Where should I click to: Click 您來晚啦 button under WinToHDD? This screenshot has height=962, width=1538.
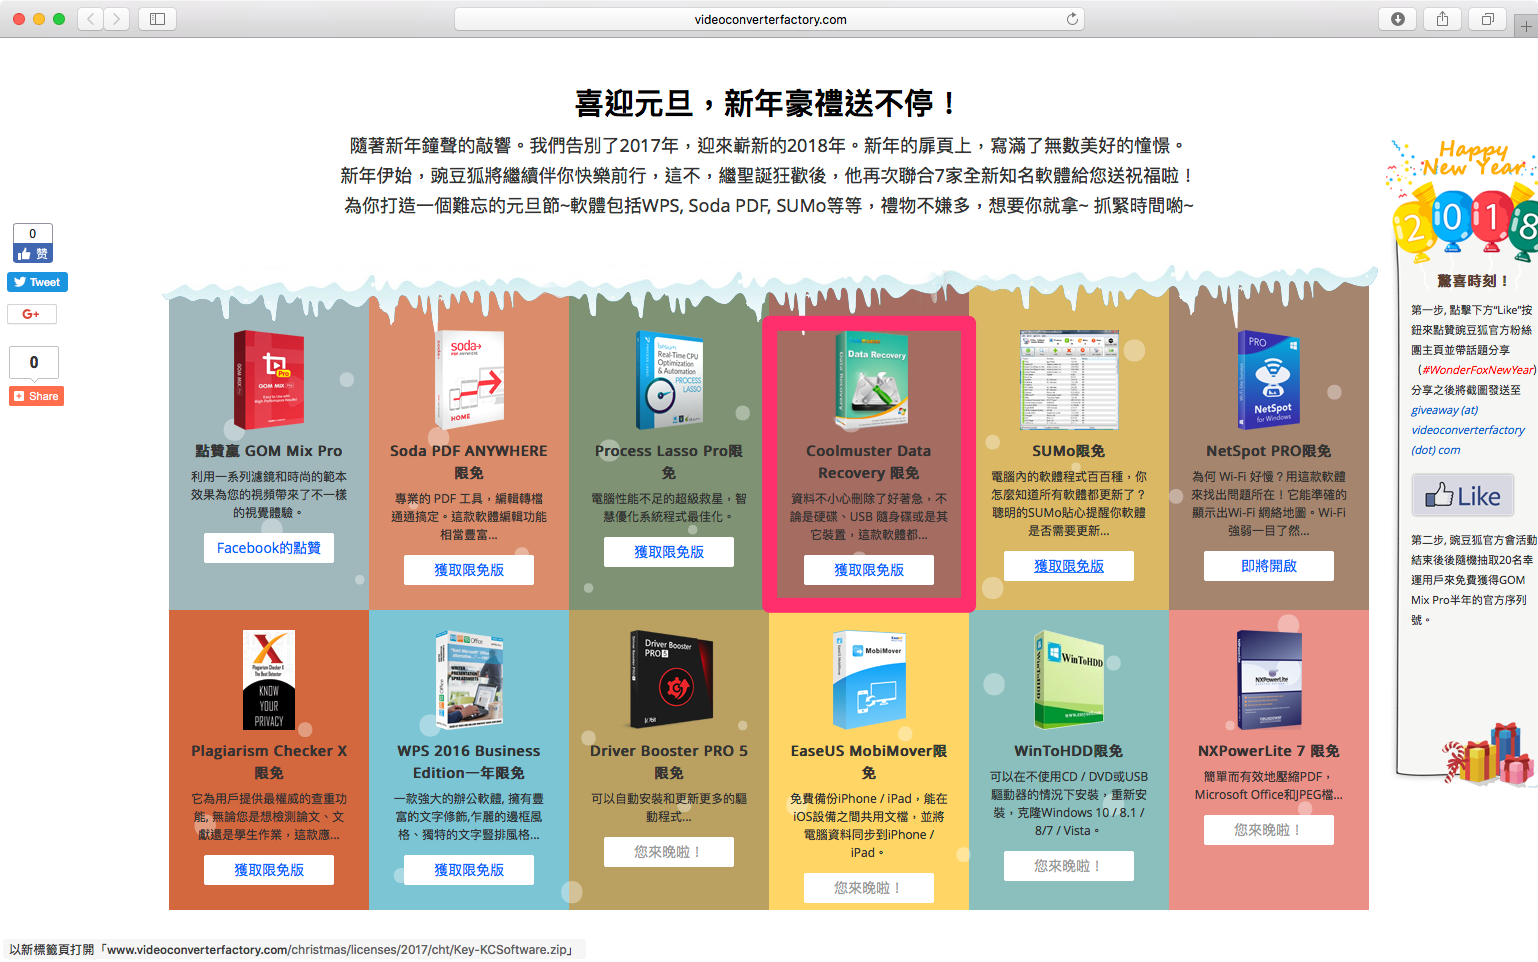(x=1069, y=866)
